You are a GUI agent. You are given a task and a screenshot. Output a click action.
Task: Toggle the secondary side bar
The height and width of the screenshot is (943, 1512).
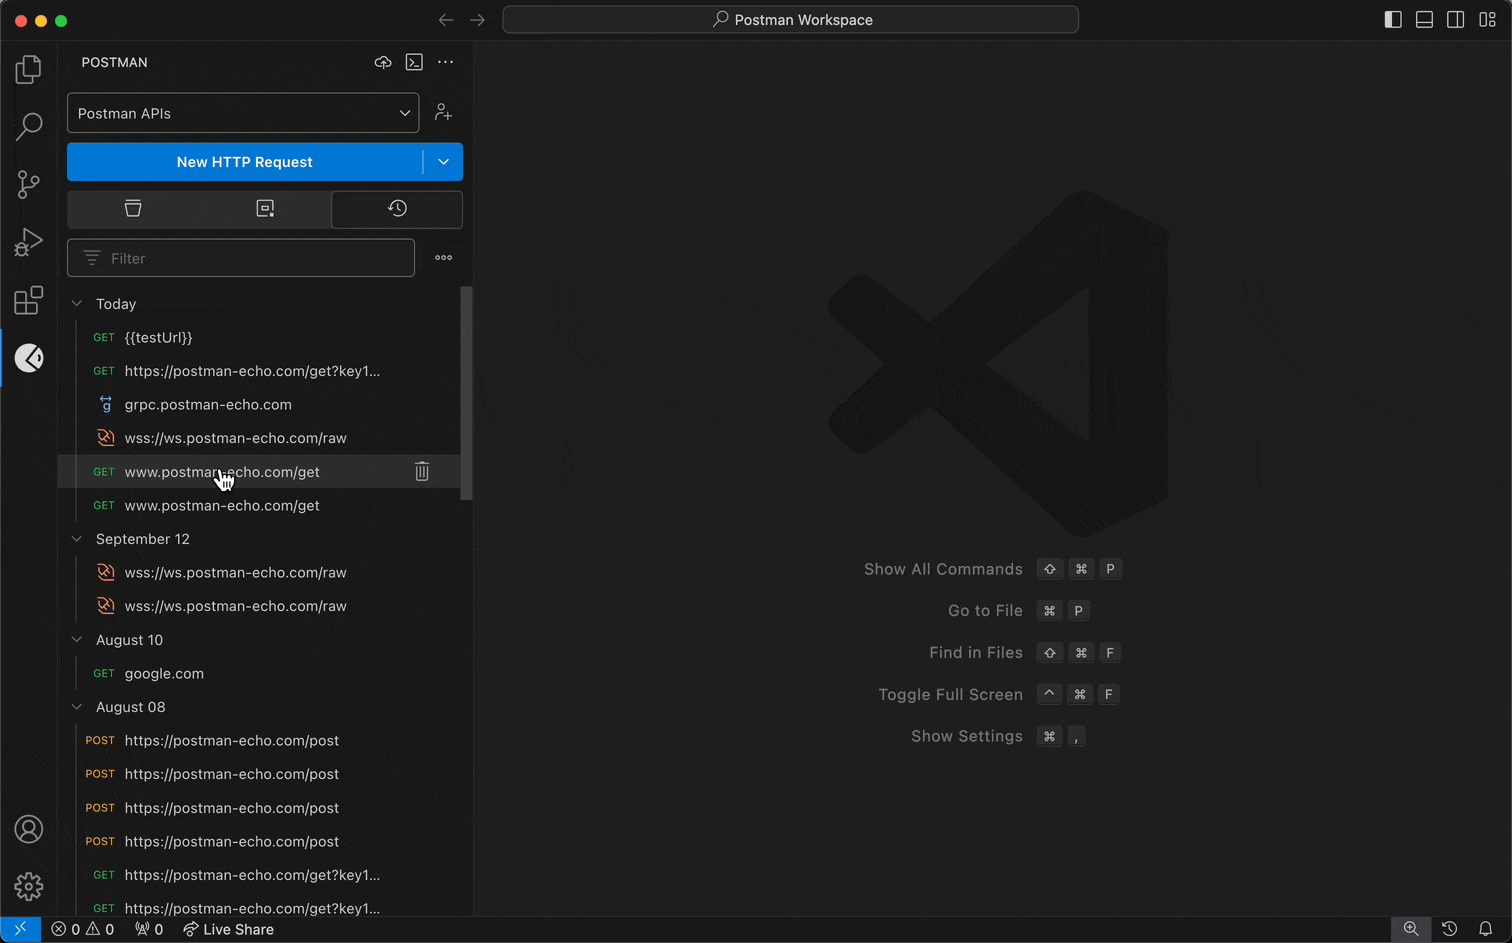coord(1456,20)
